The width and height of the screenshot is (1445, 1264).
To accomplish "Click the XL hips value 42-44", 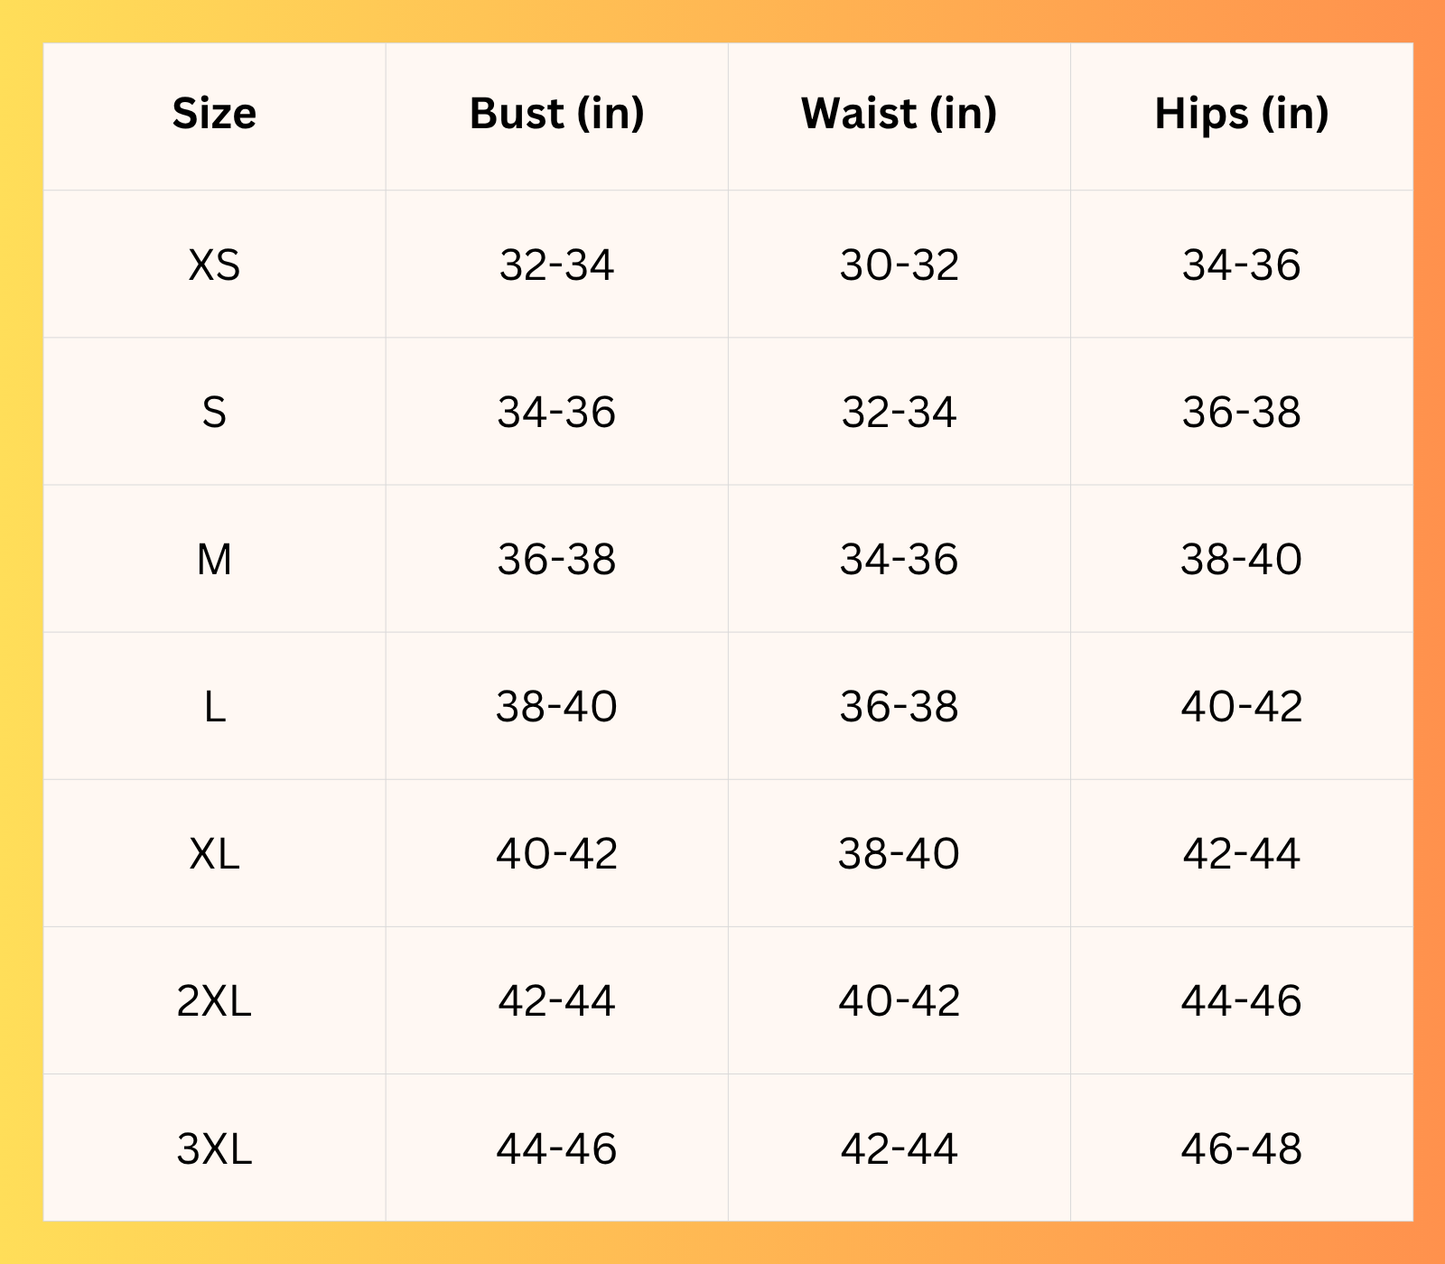I will click(1241, 854).
